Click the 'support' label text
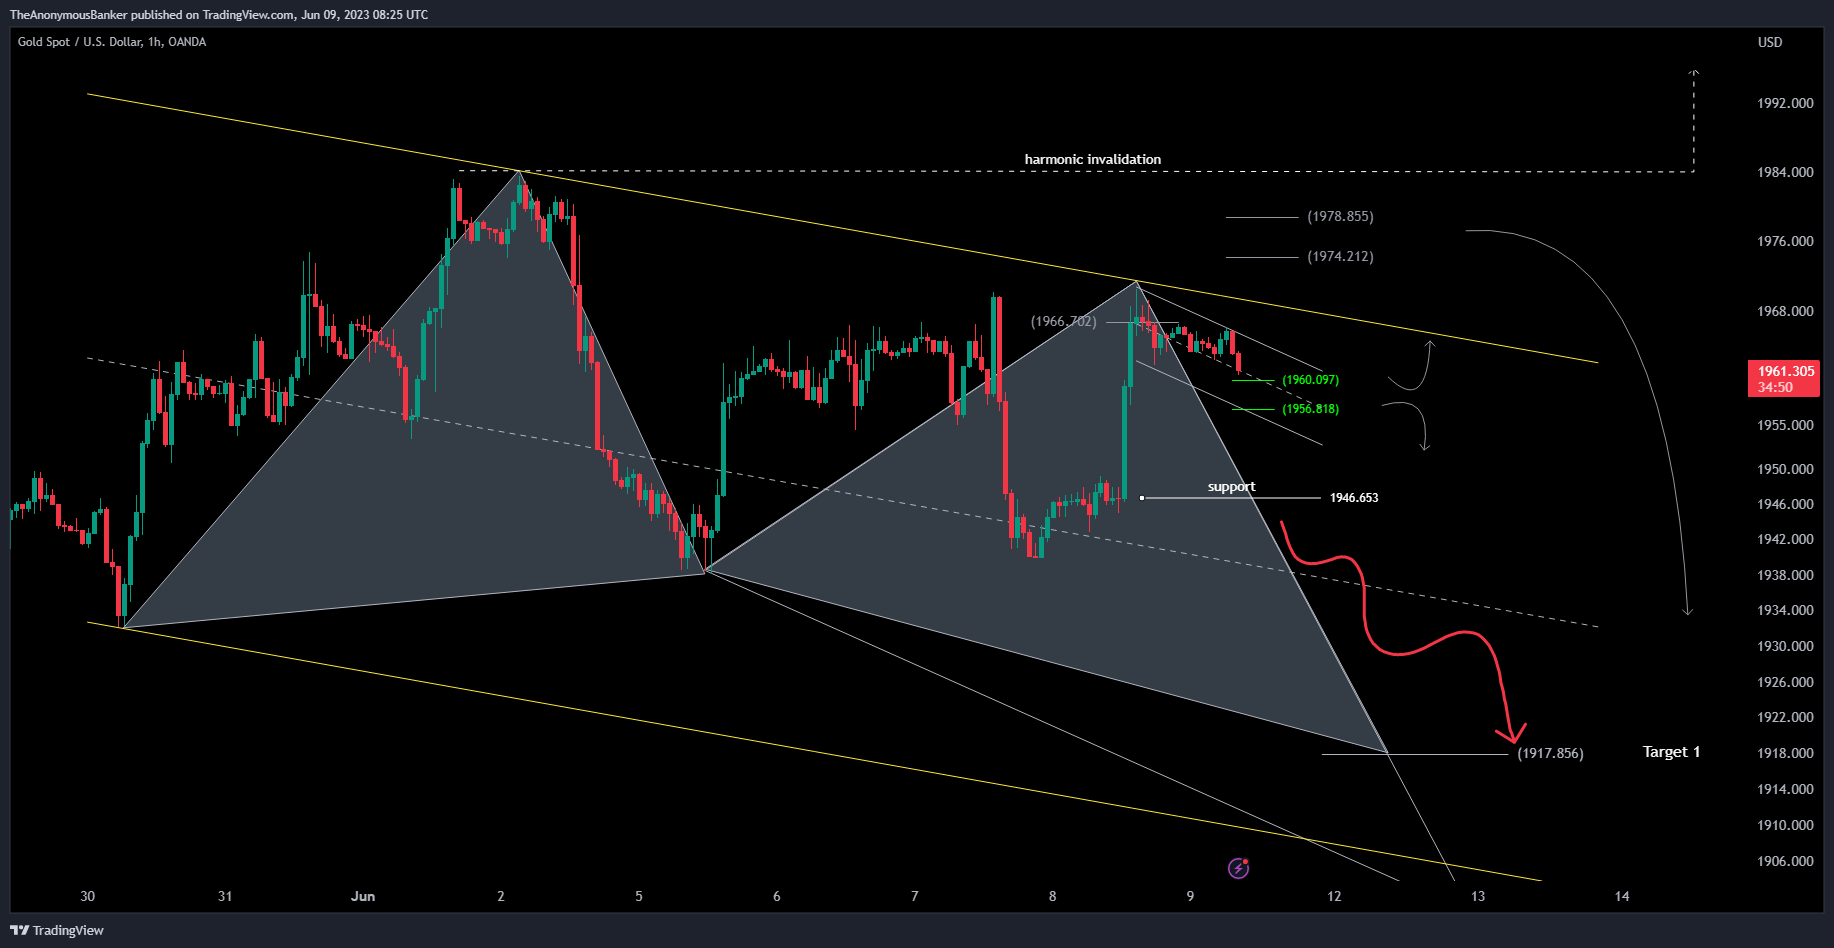This screenshot has height=948, width=1834. pyautogui.click(x=1231, y=487)
